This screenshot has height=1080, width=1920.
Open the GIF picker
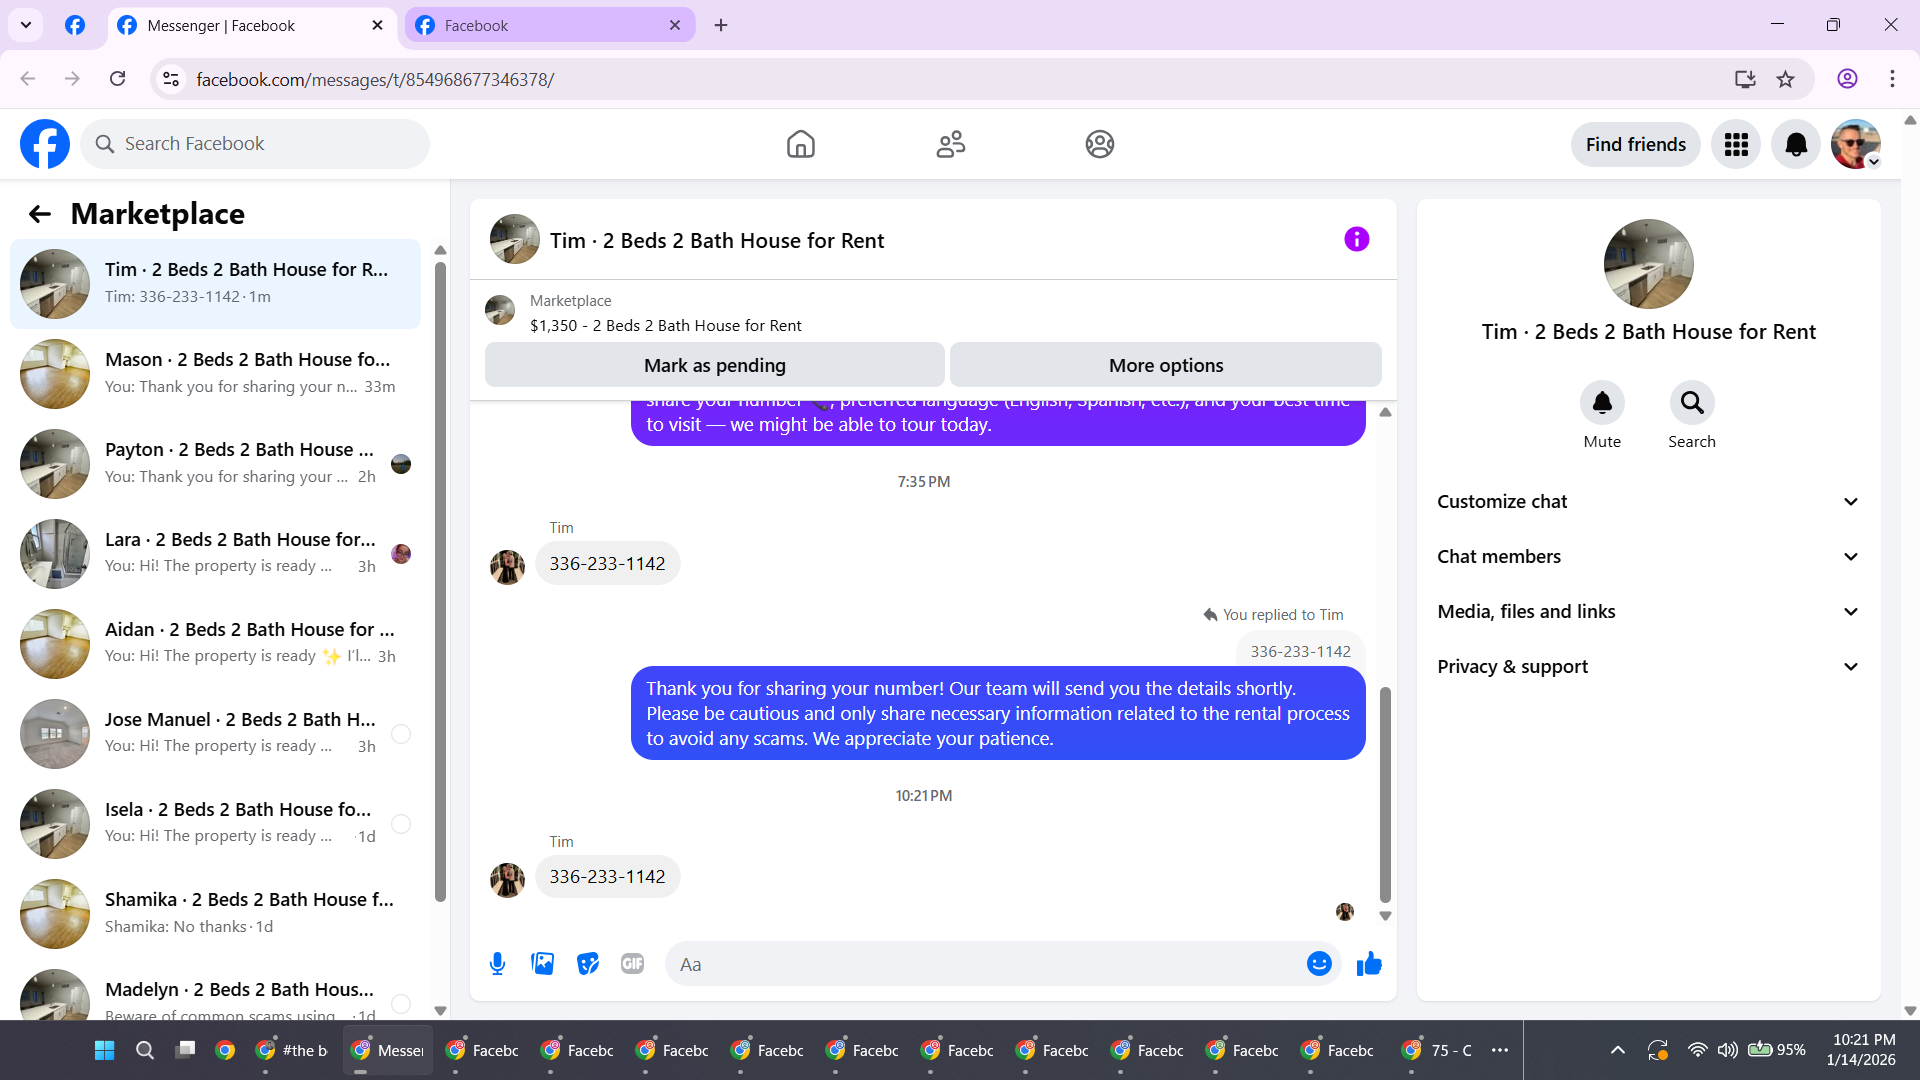point(632,964)
